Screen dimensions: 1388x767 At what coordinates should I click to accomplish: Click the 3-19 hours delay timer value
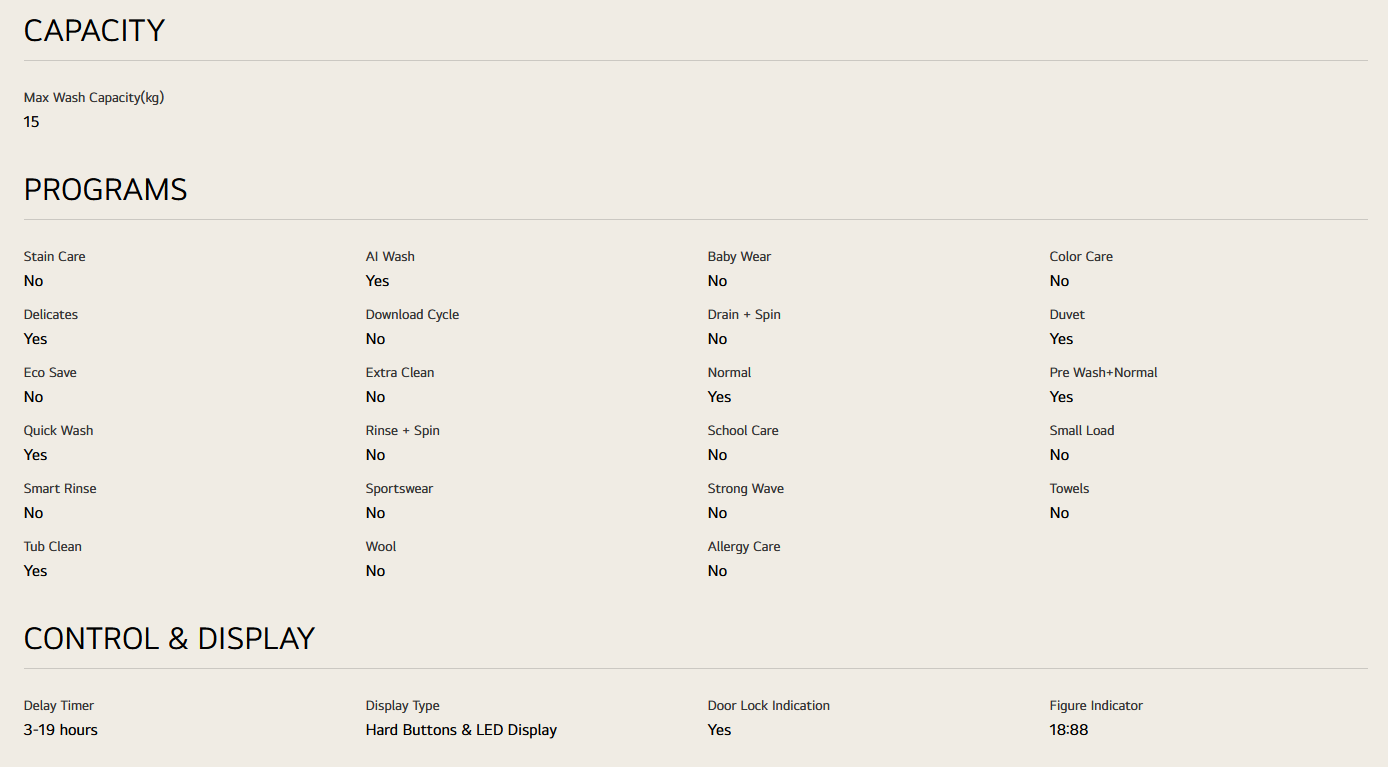click(x=61, y=730)
